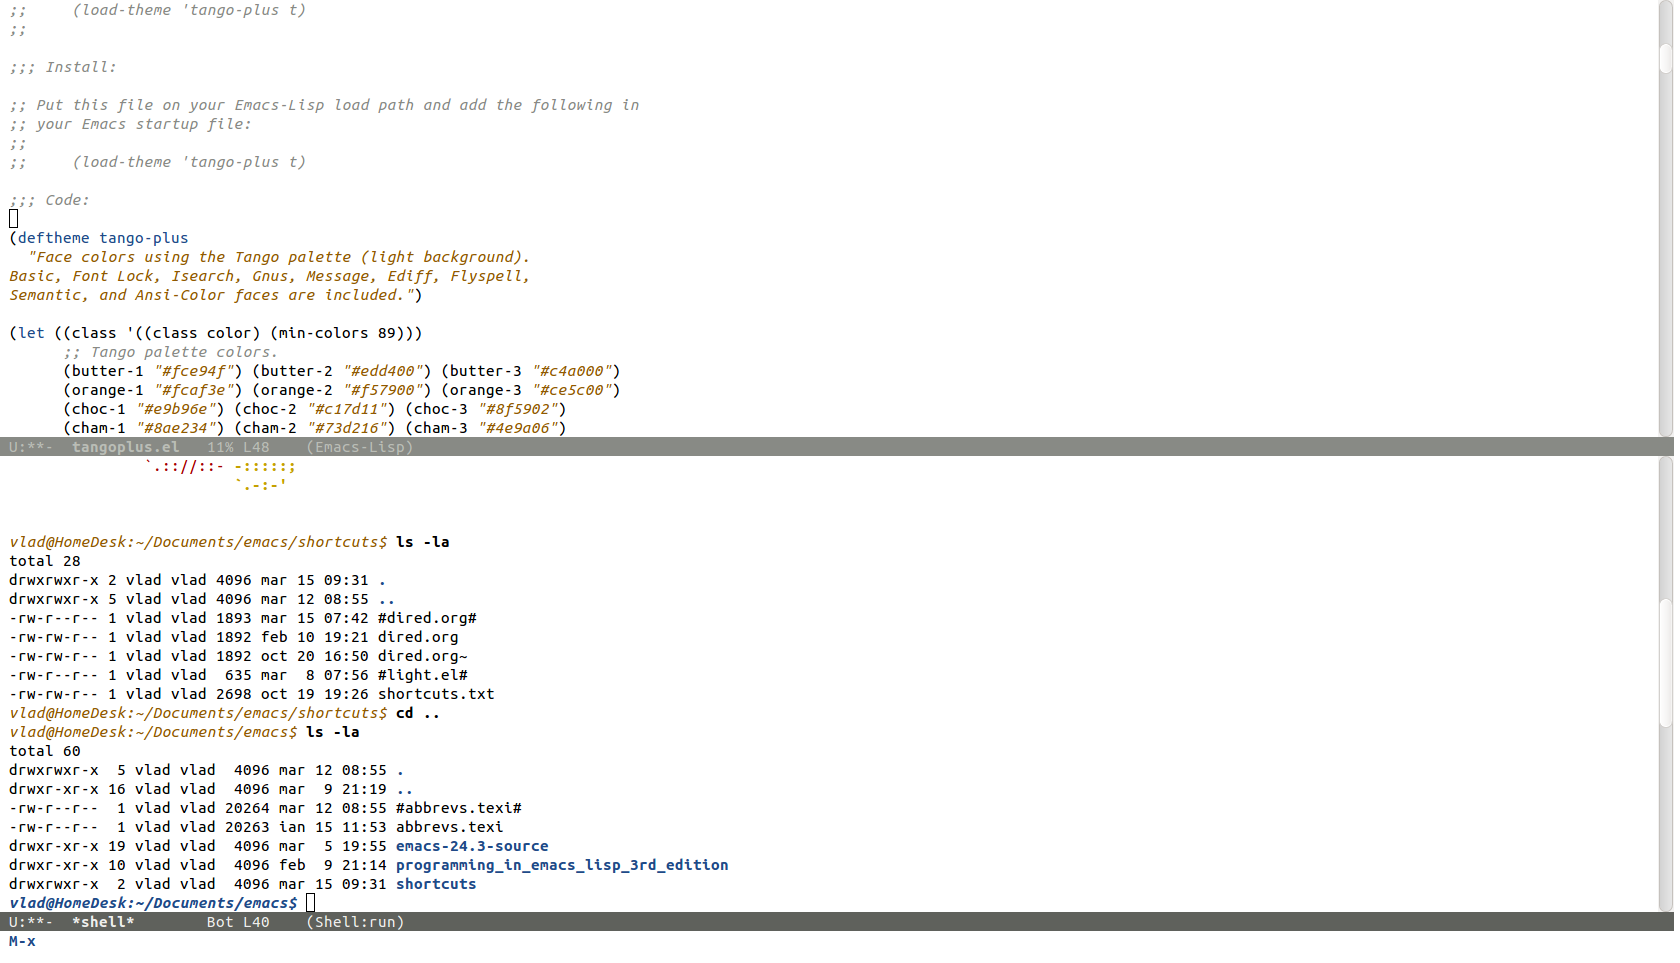The width and height of the screenshot is (1680, 963).
Task: Click color string "#e9b96e" for choc-1
Action: click(175, 409)
